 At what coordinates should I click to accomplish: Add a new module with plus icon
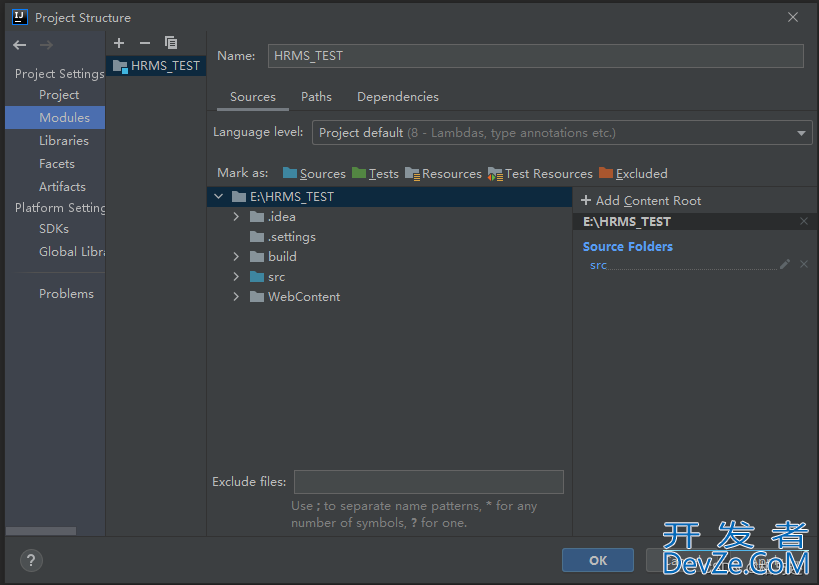pyautogui.click(x=119, y=43)
